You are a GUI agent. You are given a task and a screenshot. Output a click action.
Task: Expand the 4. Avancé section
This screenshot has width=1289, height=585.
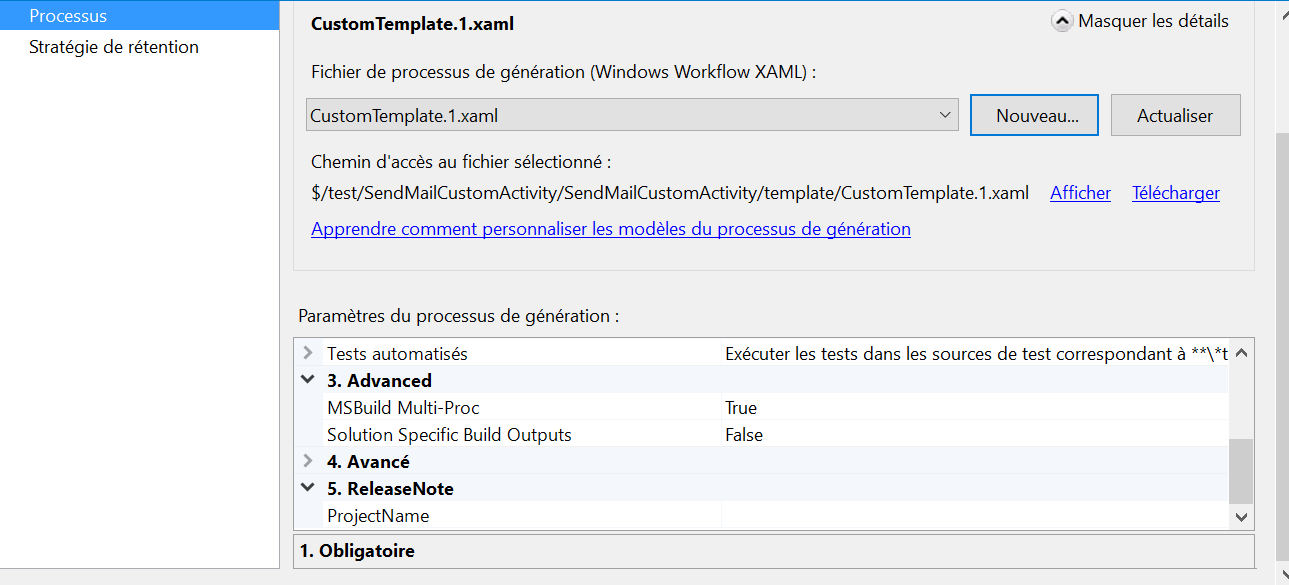pyautogui.click(x=308, y=462)
